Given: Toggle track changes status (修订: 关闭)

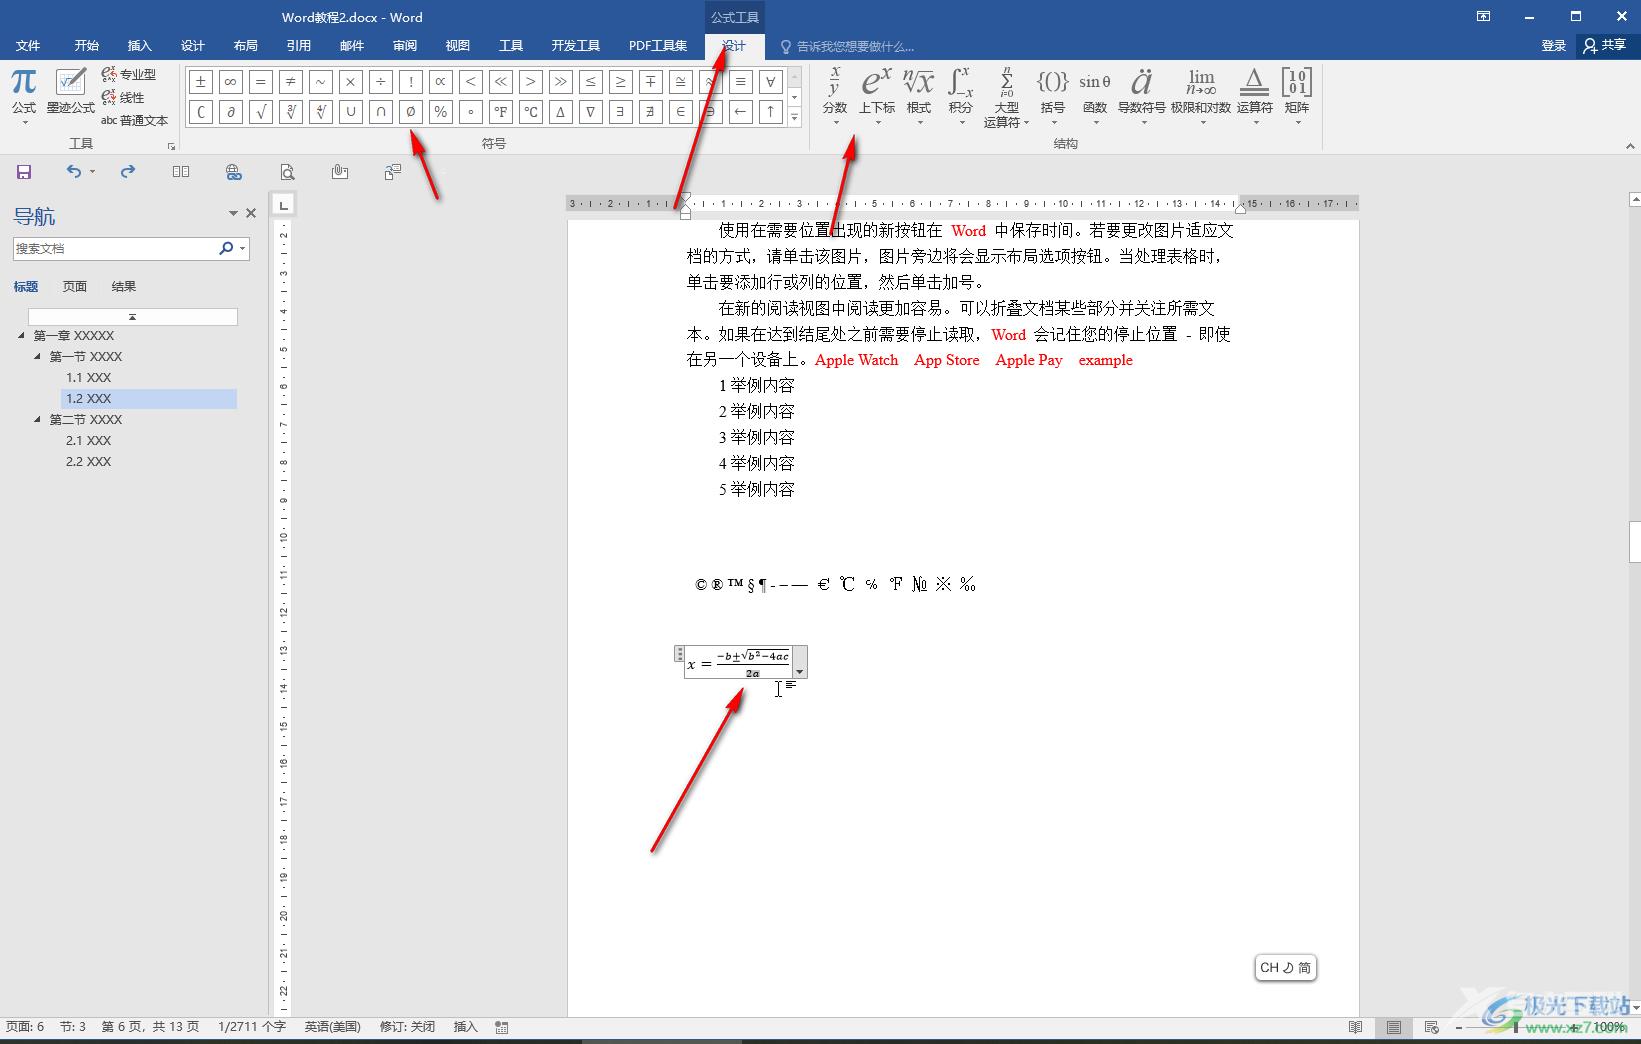Looking at the screenshot, I should coord(407,1027).
